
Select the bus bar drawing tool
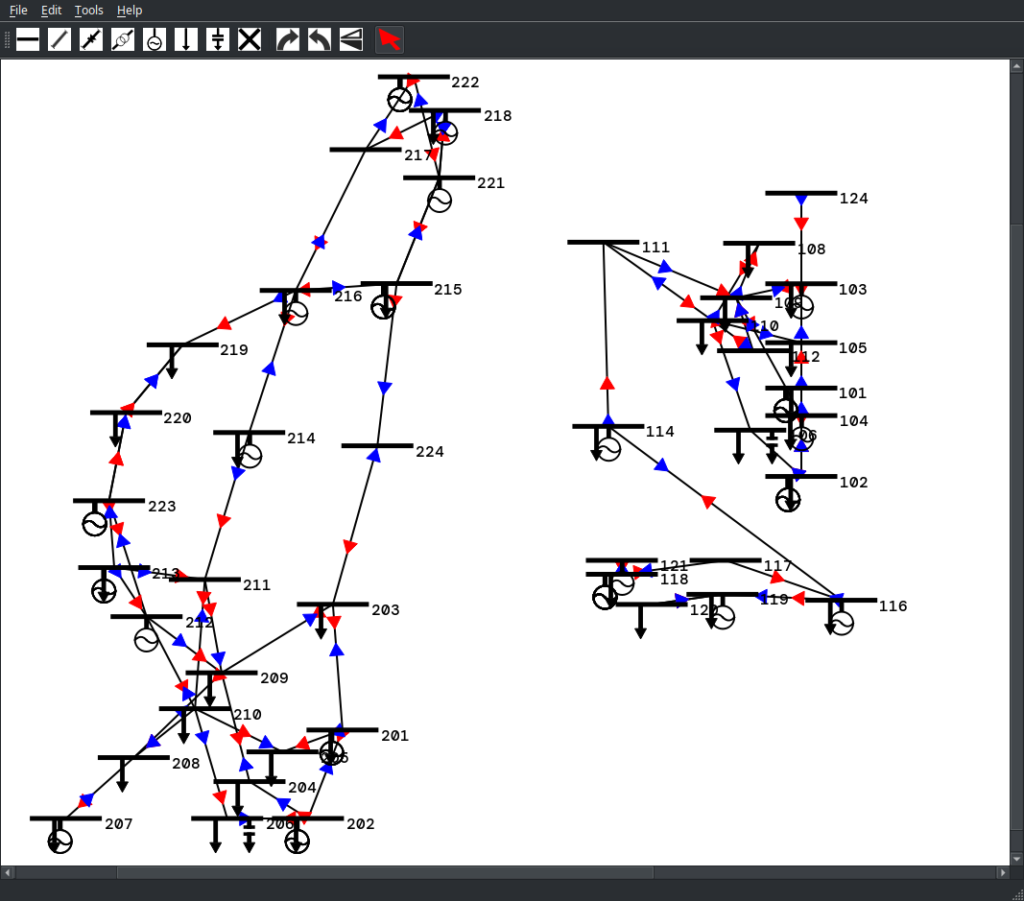pyautogui.click(x=27, y=40)
